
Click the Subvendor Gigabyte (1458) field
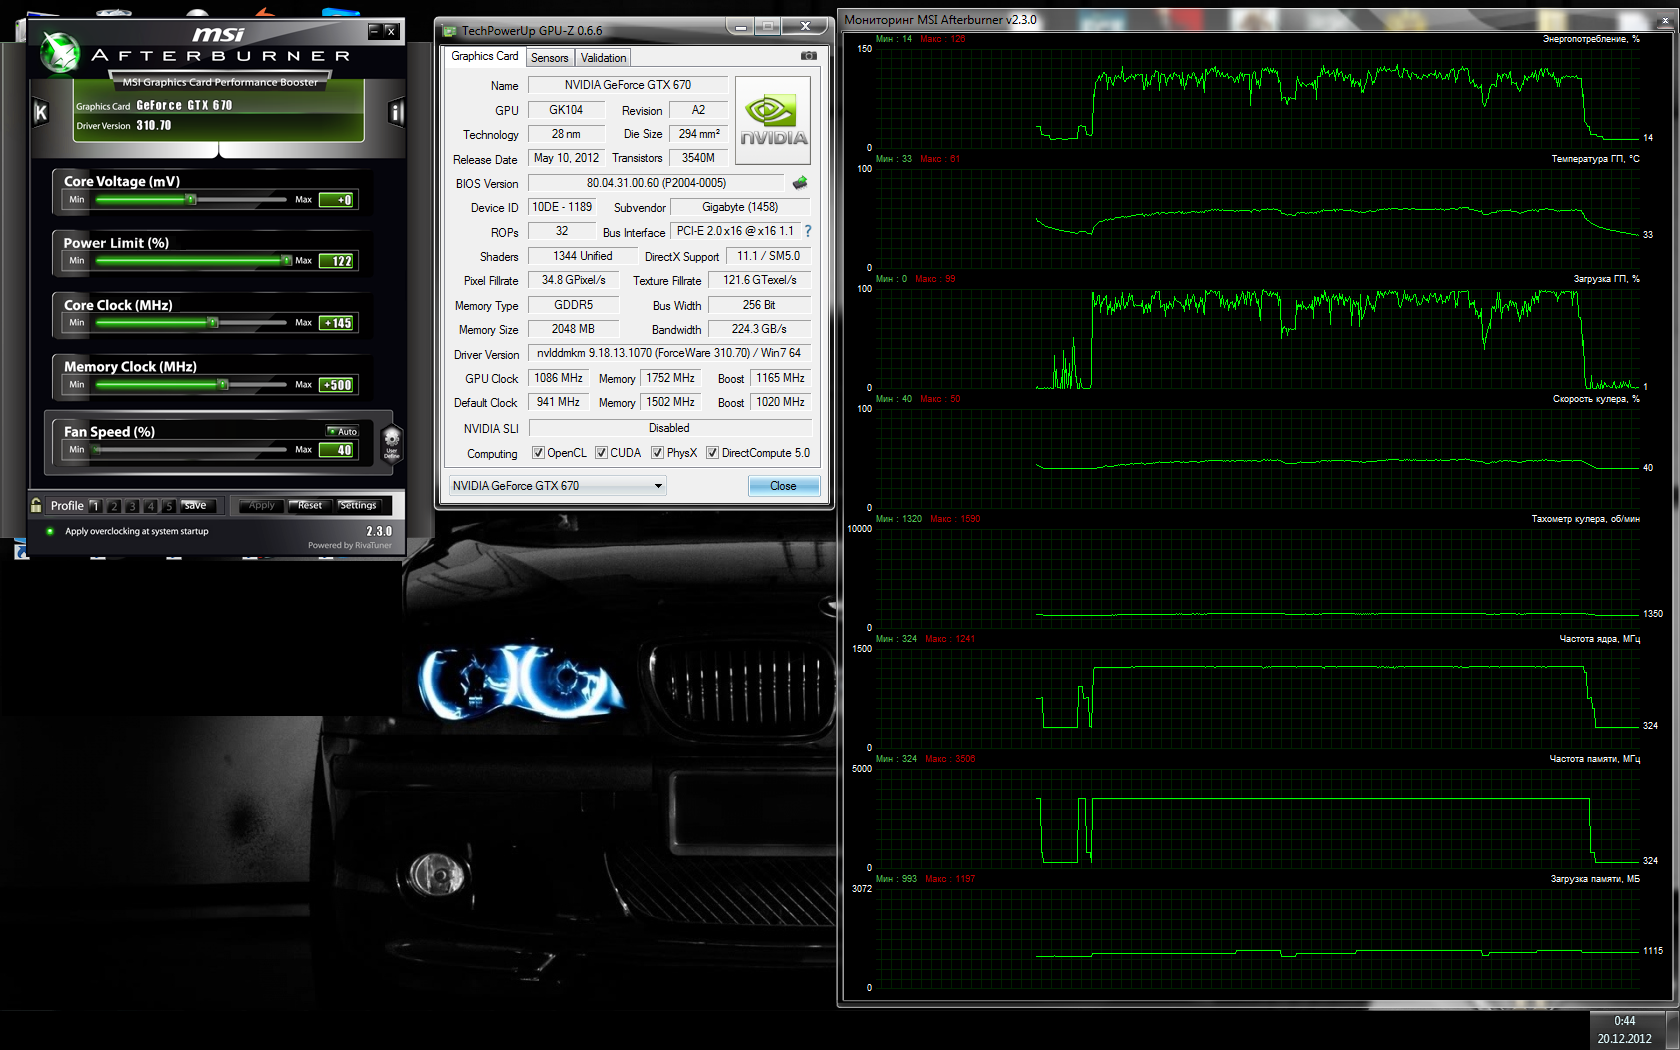pos(740,207)
